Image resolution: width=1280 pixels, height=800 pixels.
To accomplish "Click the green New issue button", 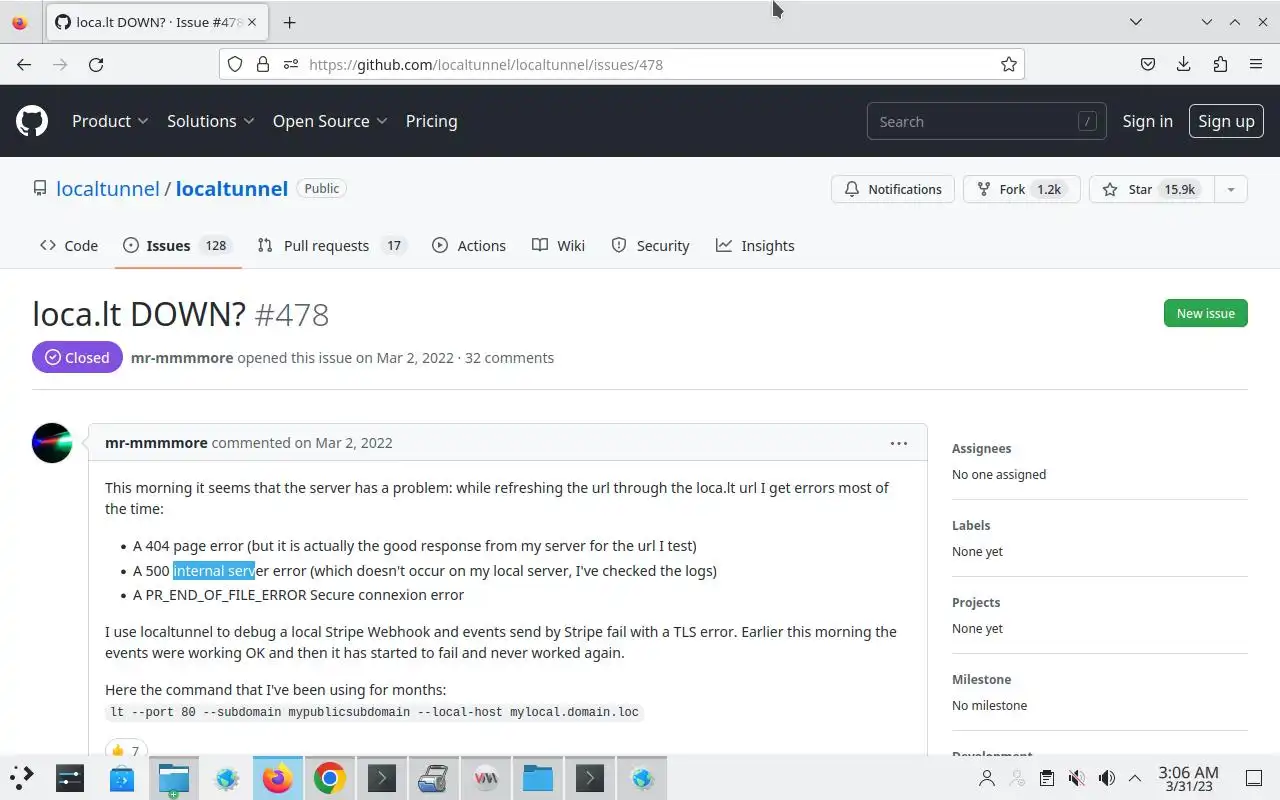I will tap(1205, 313).
